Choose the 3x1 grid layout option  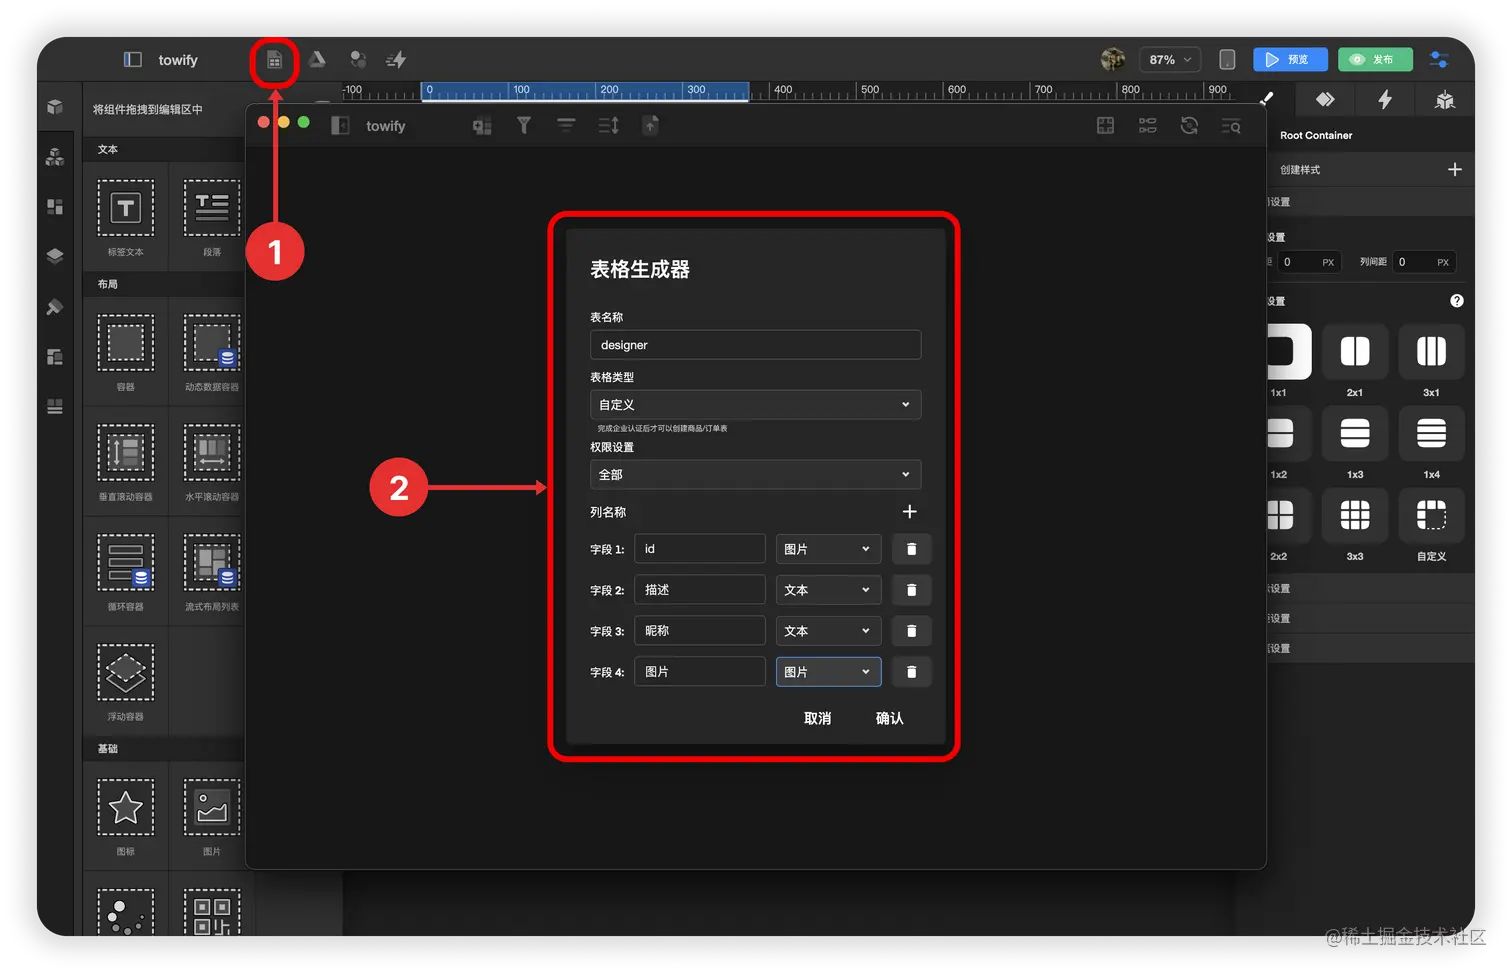tap(1431, 351)
